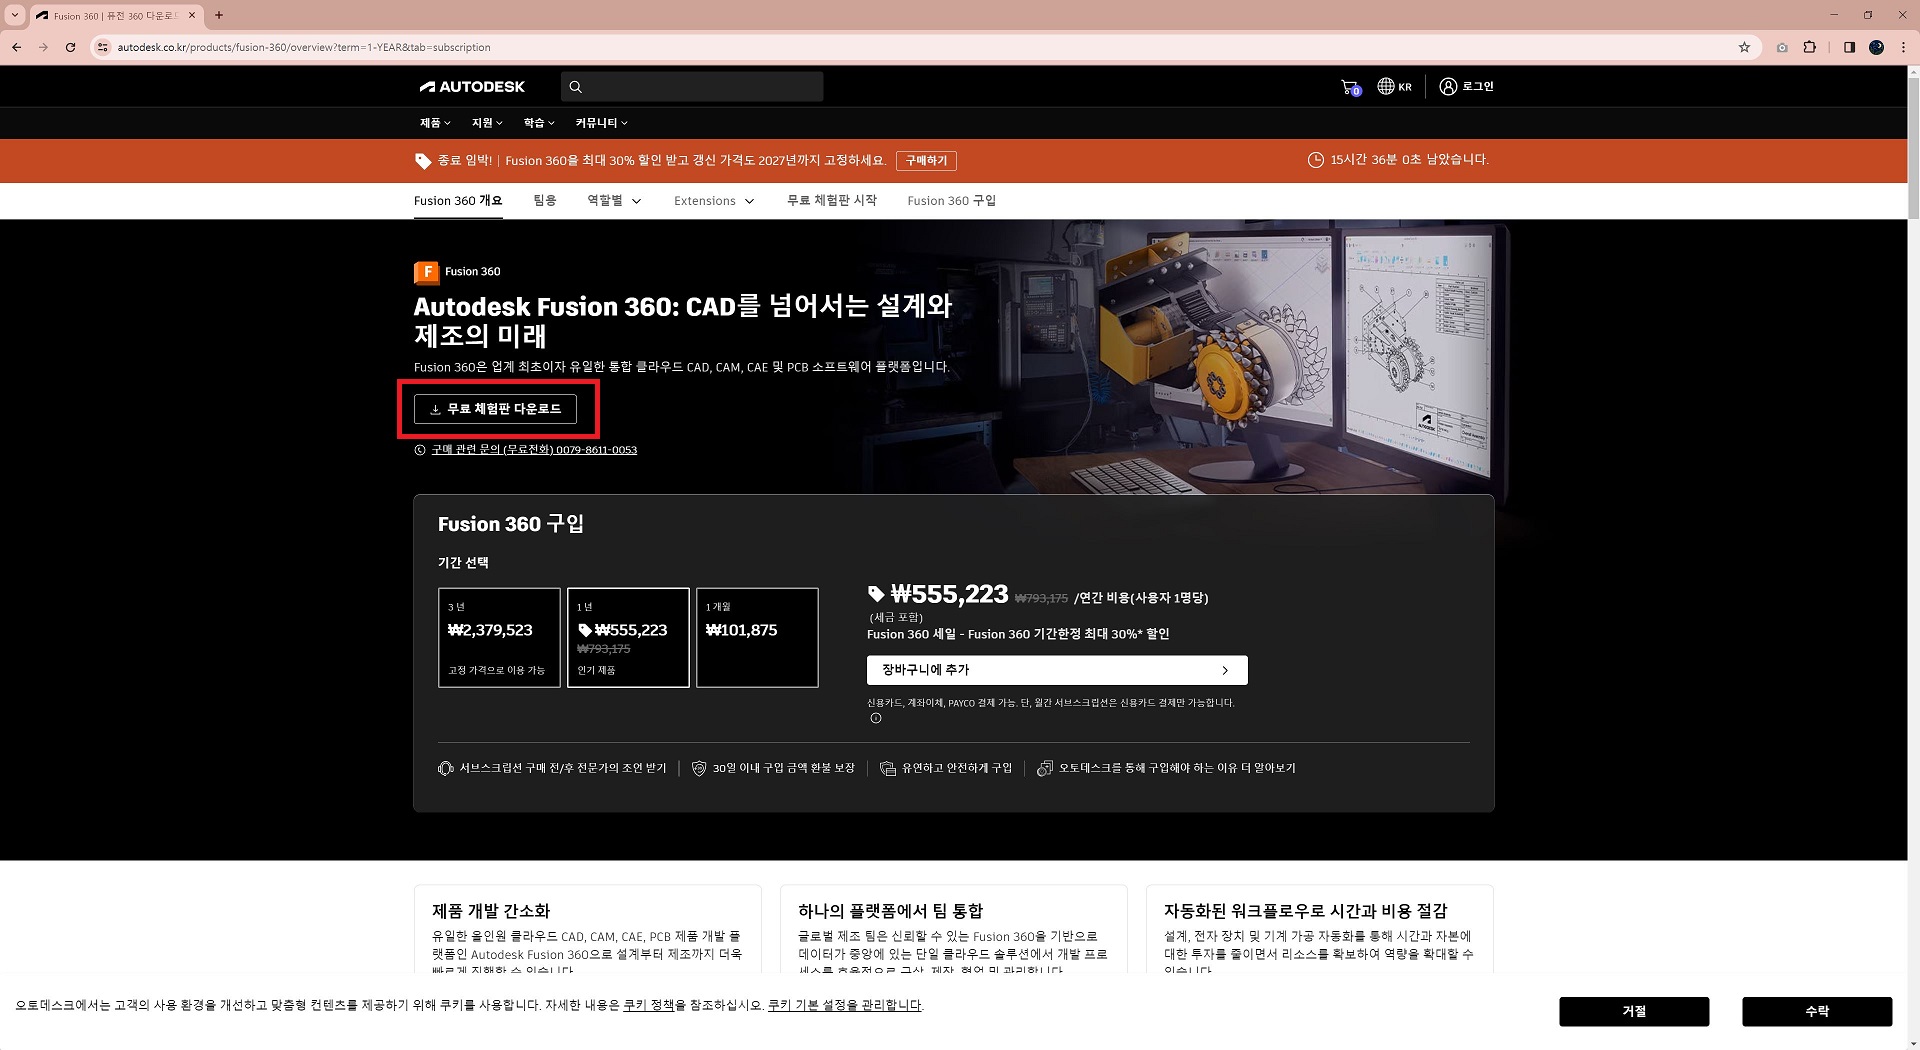The width and height of the screenshot is (1920, 1050).
Task: Focus the Autodesk search field
Action: pyautogui.click(x=692, y=87)
